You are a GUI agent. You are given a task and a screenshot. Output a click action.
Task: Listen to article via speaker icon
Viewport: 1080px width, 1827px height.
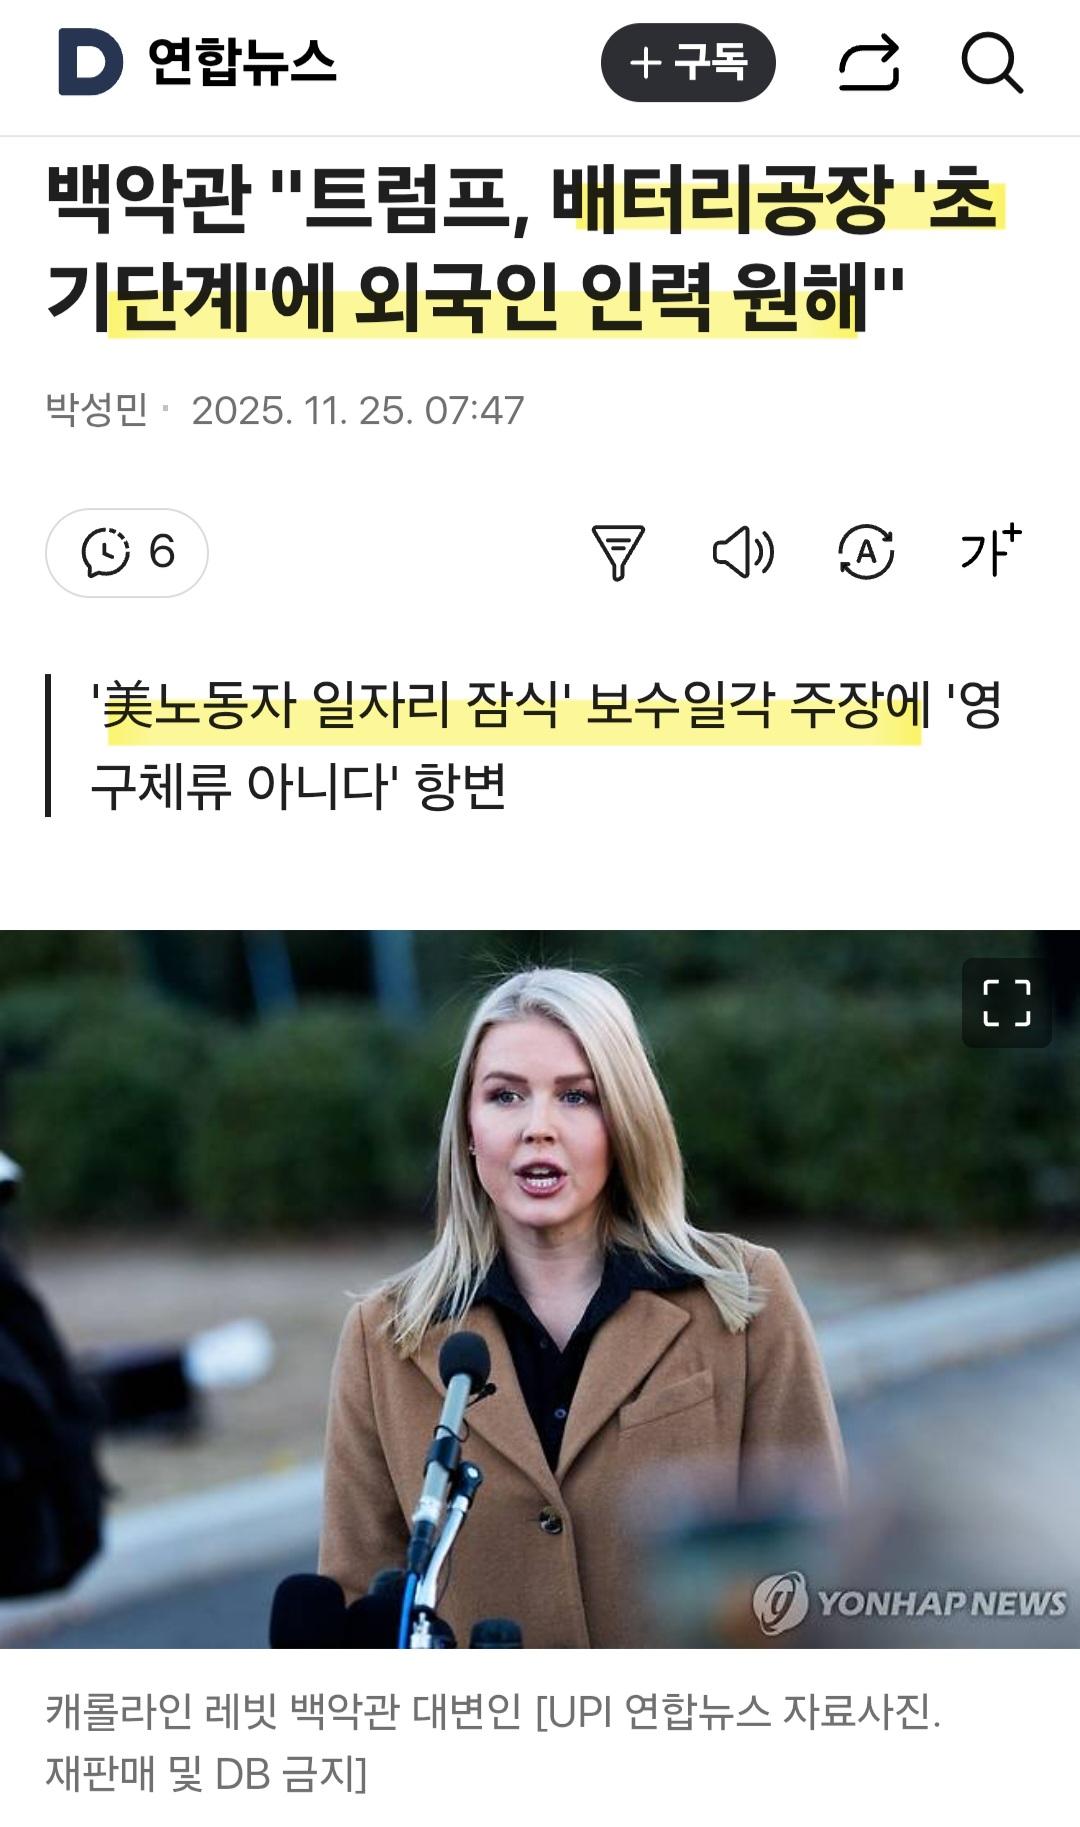tap(743, 552)
